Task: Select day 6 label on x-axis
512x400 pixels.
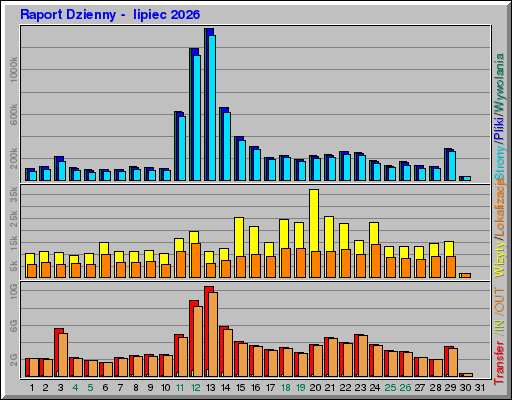Action: click(x=106, y=388)
